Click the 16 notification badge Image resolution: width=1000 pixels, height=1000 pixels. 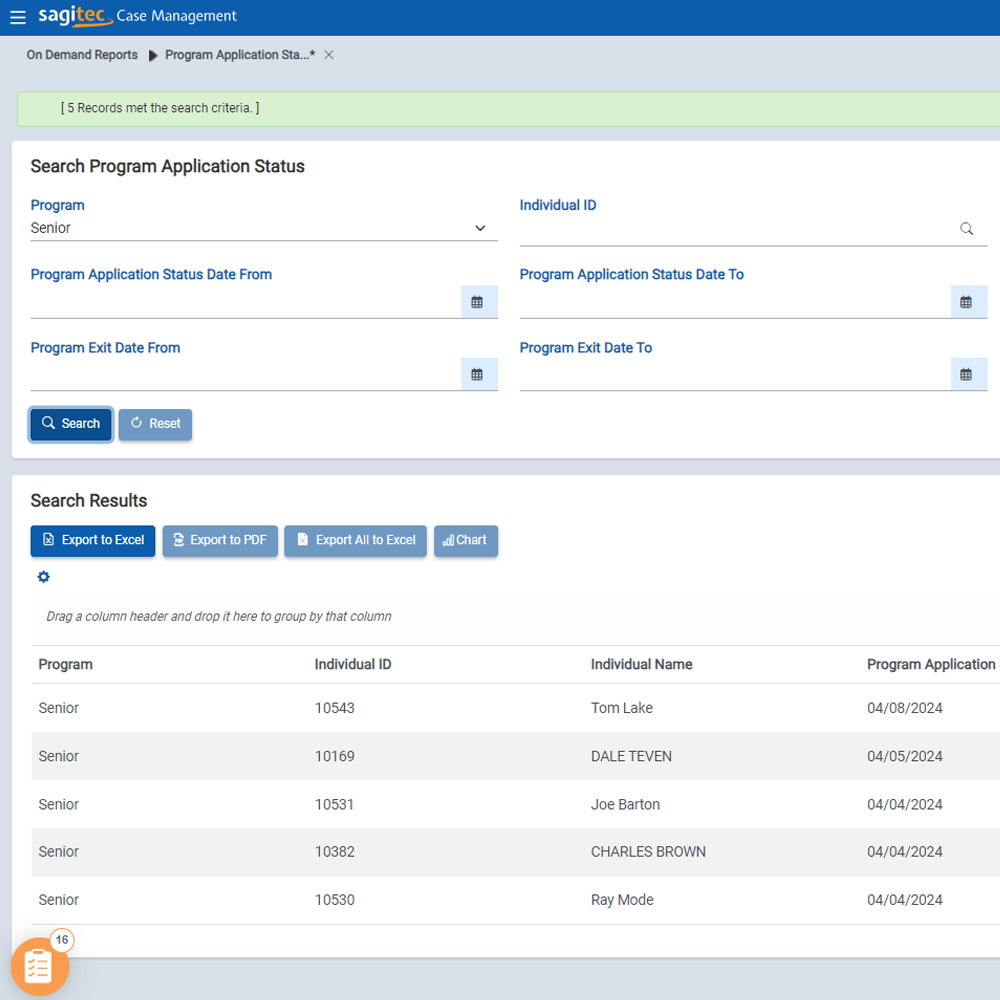pos(62,940)
